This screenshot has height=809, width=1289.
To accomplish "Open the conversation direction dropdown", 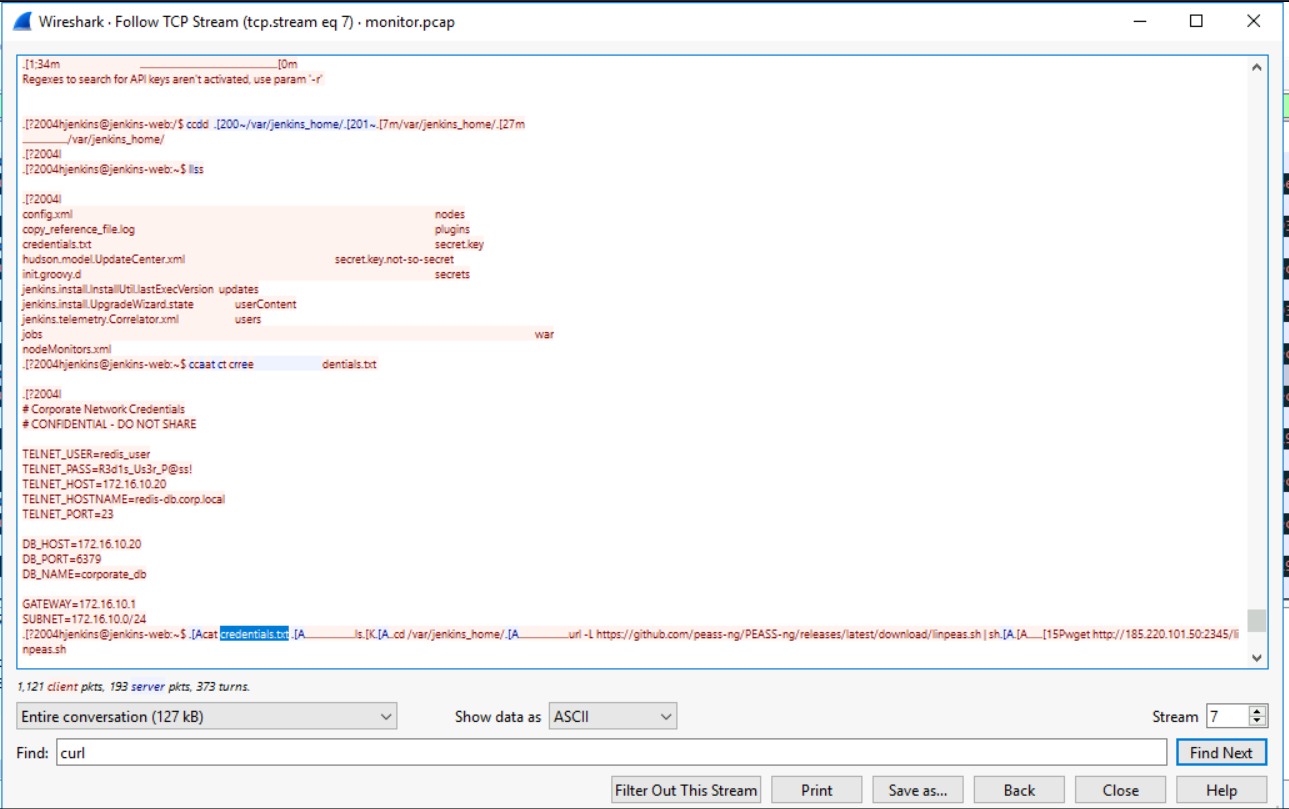I will [x=207, y=716].
